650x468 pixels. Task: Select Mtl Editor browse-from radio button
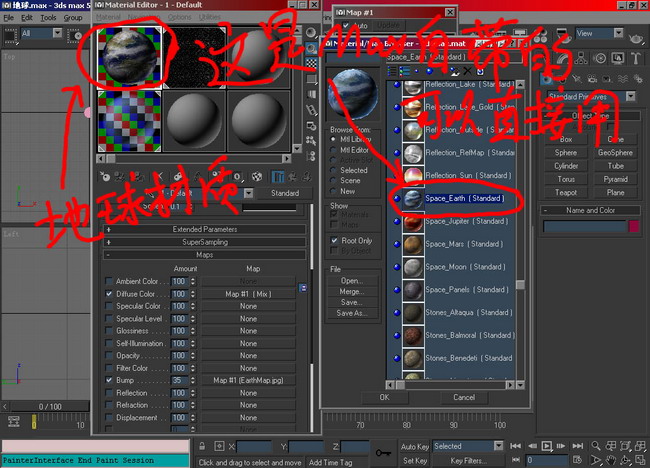tap(333, 150)
